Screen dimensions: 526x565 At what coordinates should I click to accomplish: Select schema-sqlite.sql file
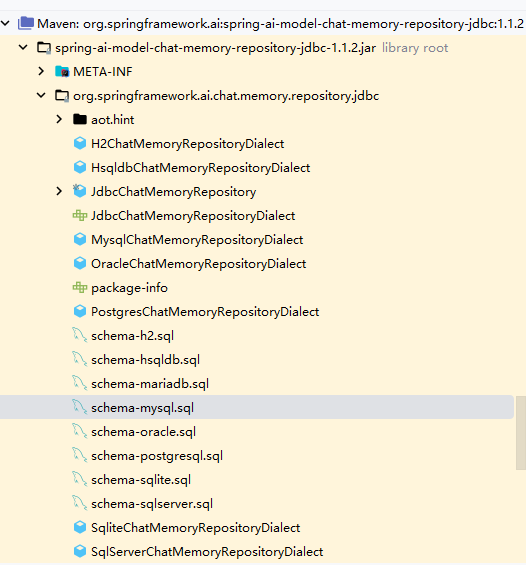click(141, 480)
